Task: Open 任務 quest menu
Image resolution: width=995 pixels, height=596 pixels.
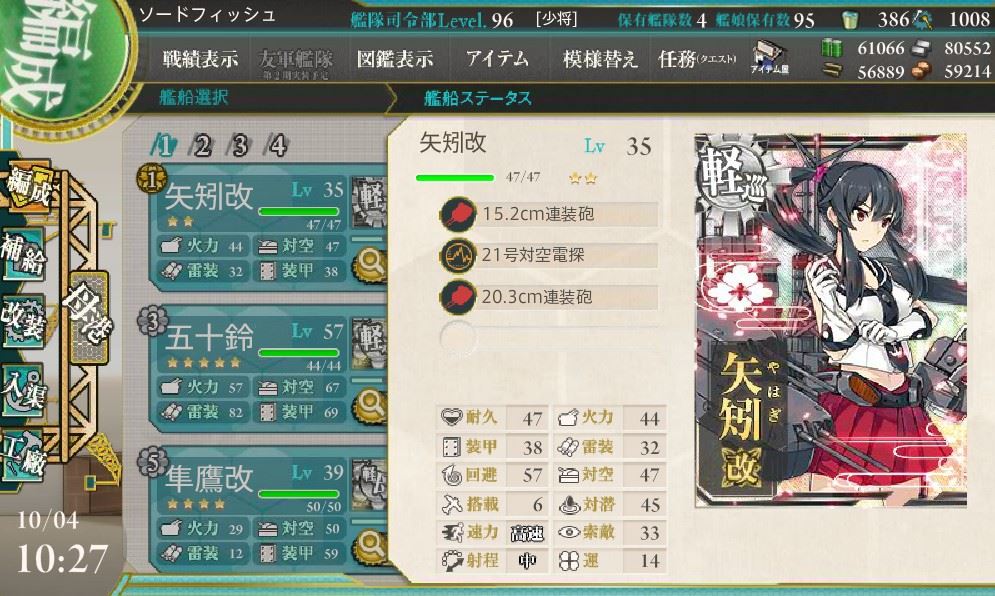Action: click(697, 59)
